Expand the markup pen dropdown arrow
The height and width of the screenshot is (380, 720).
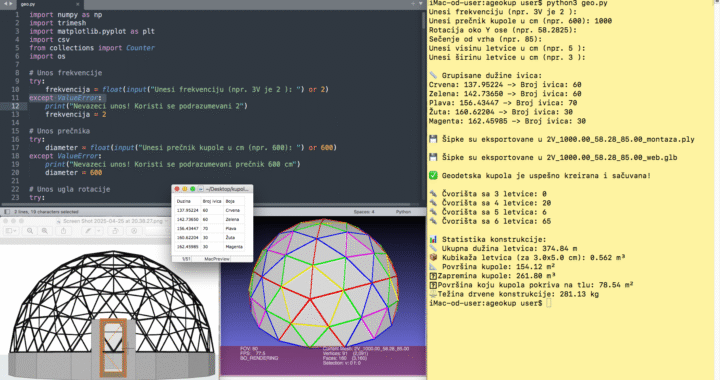tap(99, 231)
